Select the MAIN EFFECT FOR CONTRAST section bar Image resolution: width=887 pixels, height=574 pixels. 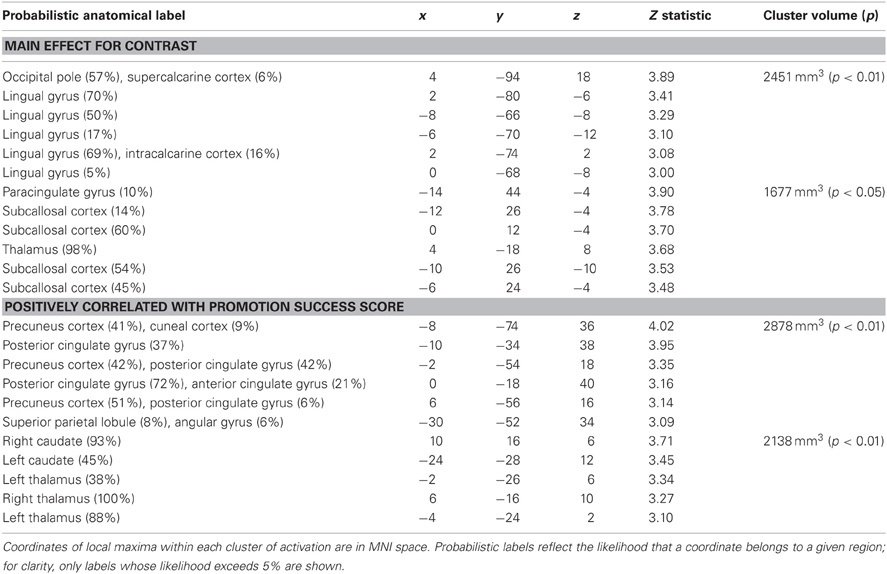pos(444,46)
